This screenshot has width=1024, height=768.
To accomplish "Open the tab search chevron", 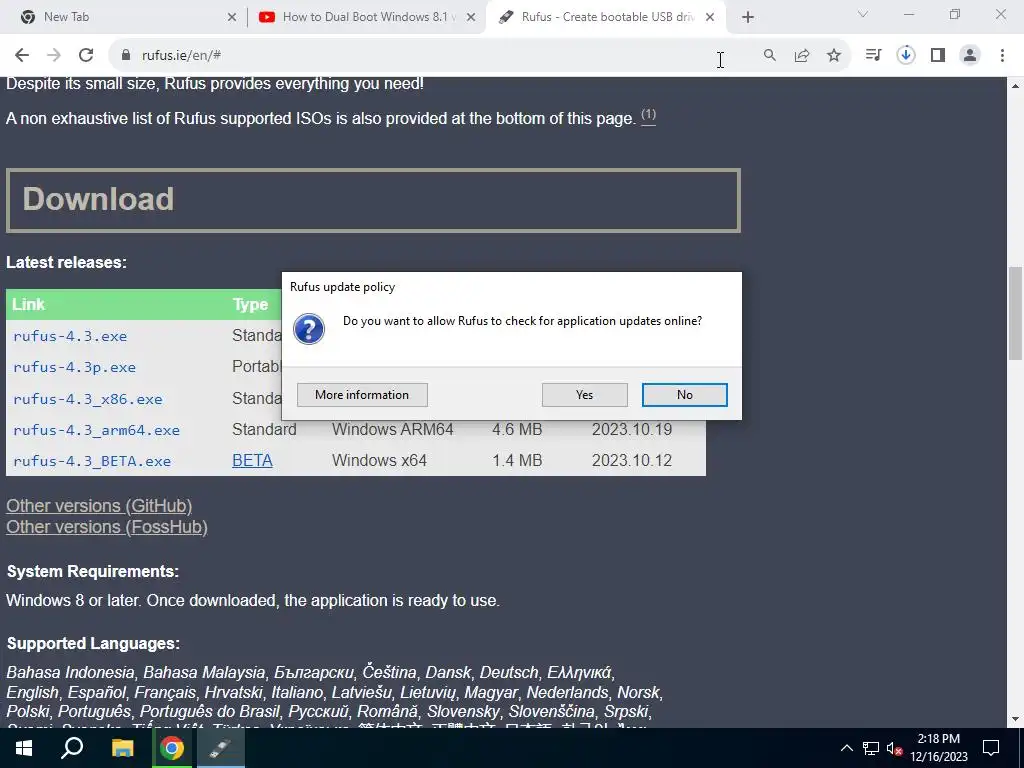I will (x=863, y=14).
